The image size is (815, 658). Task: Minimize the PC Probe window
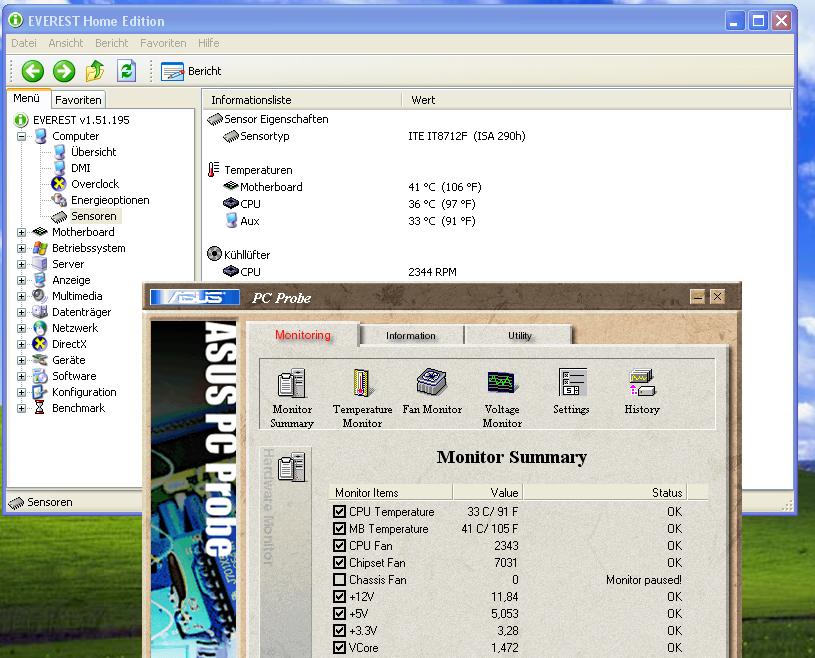pos(698,297)
